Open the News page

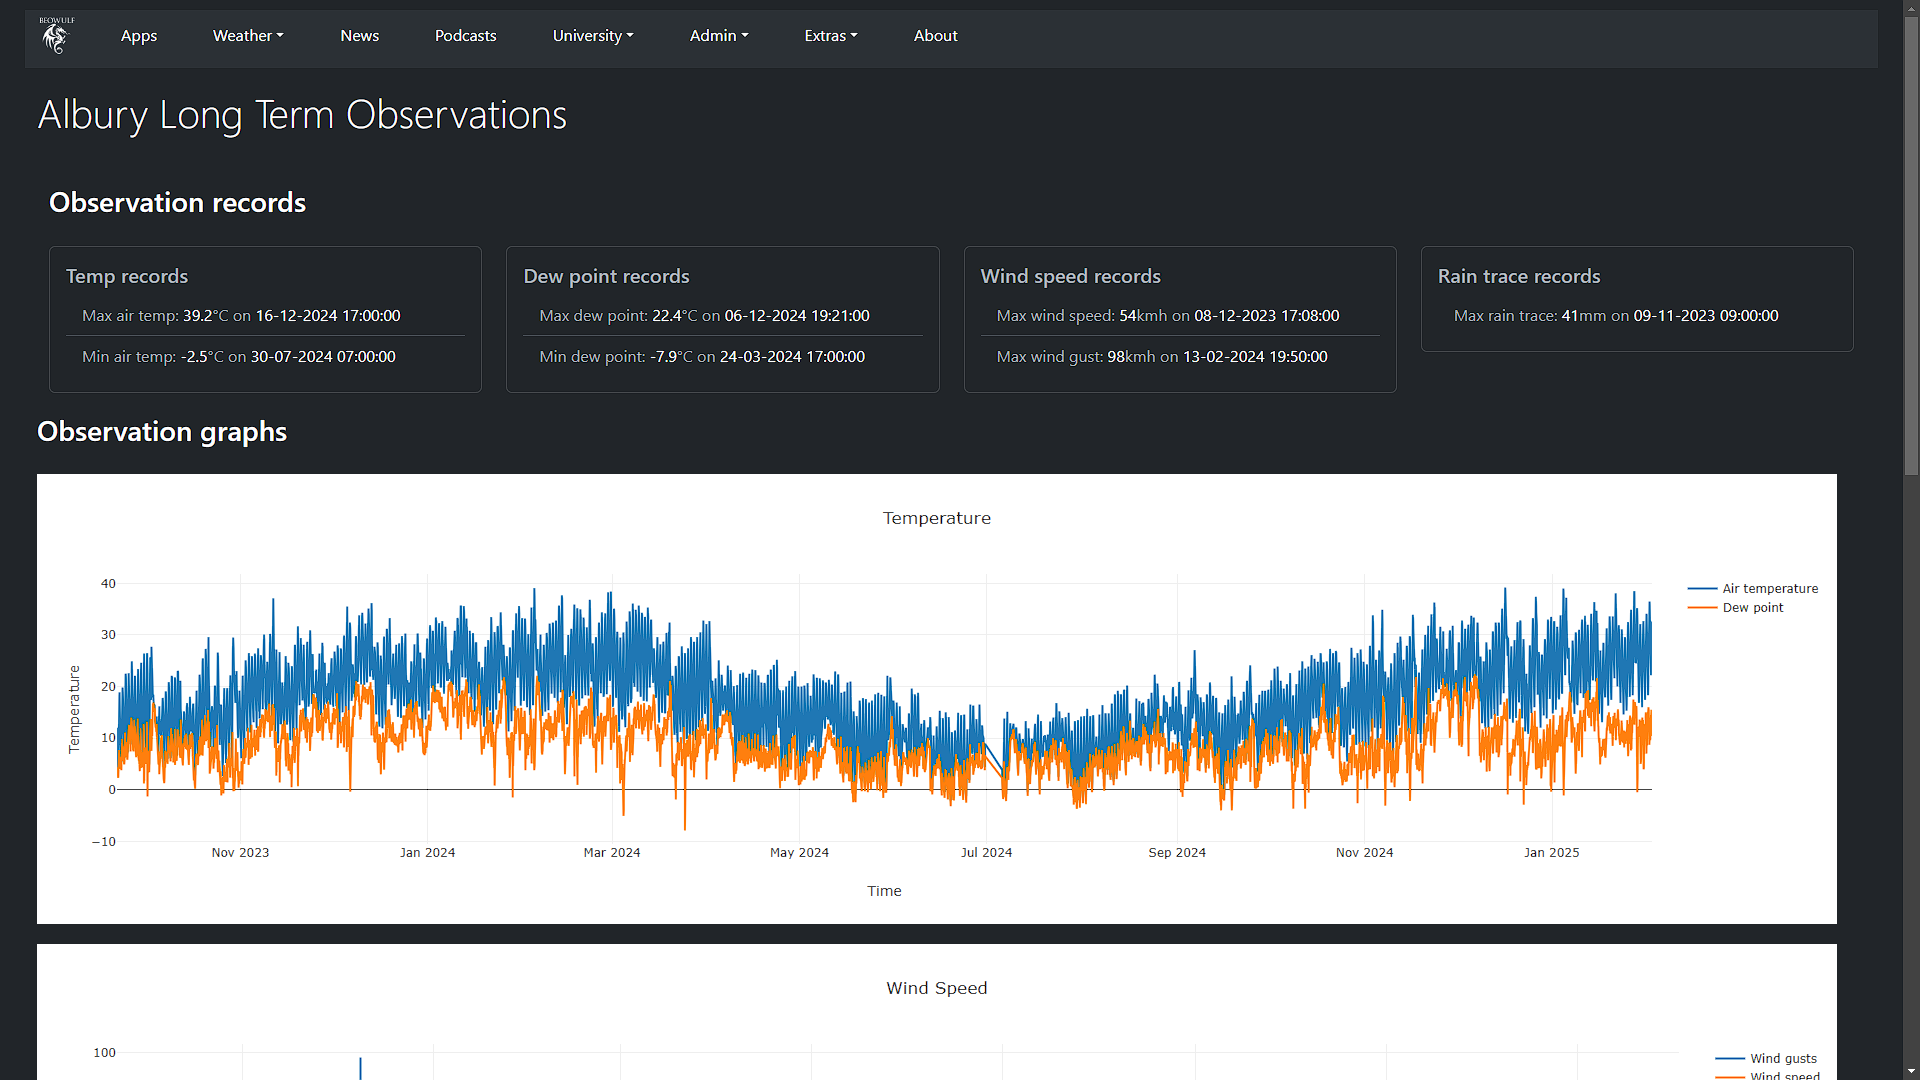[x=359, y=36]
